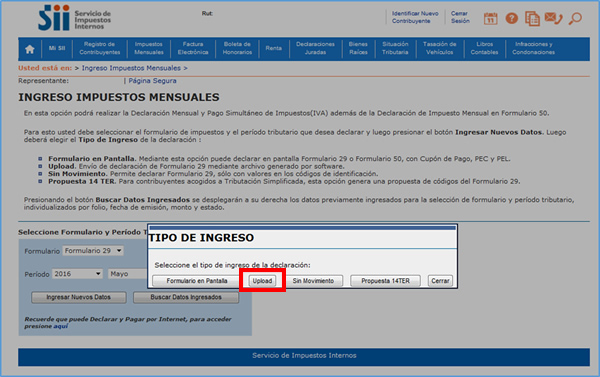Expand the month dropdown showing Mayo

[x=128, y=274]
